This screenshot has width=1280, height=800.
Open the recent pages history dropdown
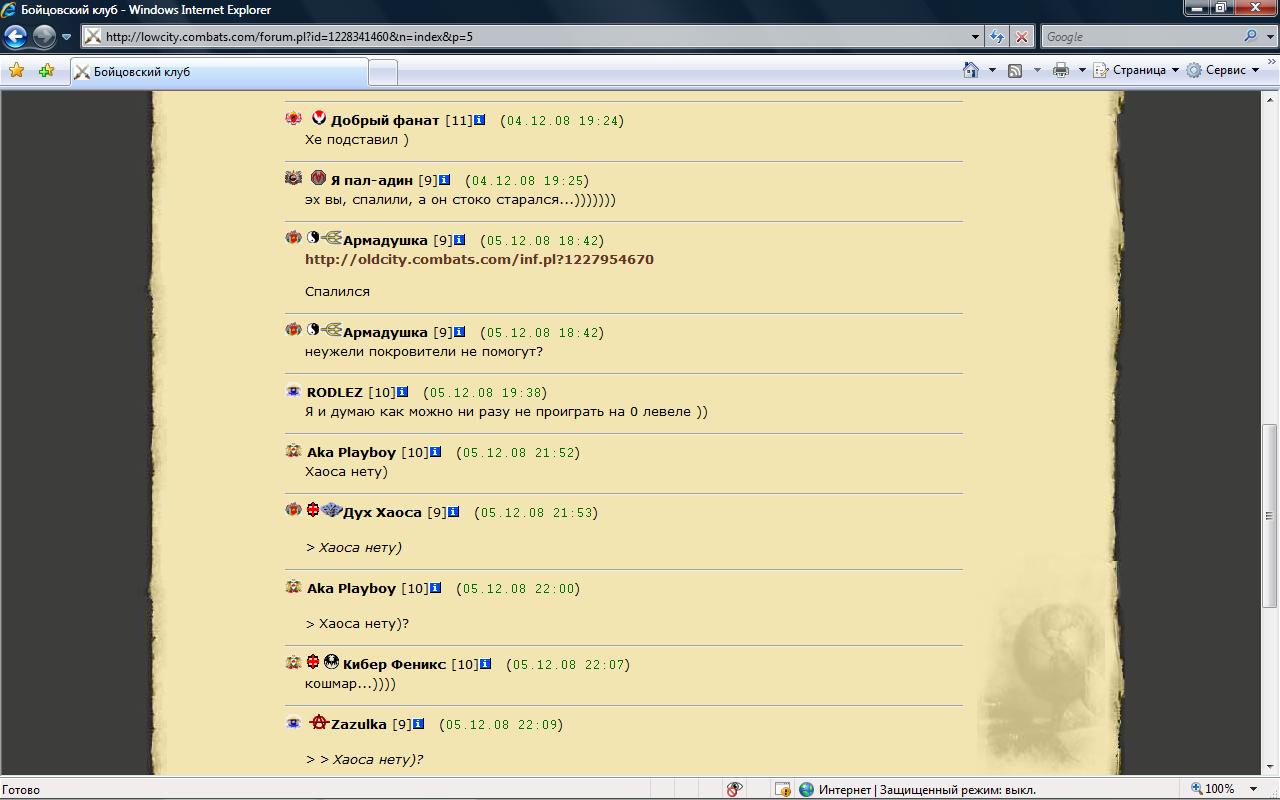pos(66,37)
